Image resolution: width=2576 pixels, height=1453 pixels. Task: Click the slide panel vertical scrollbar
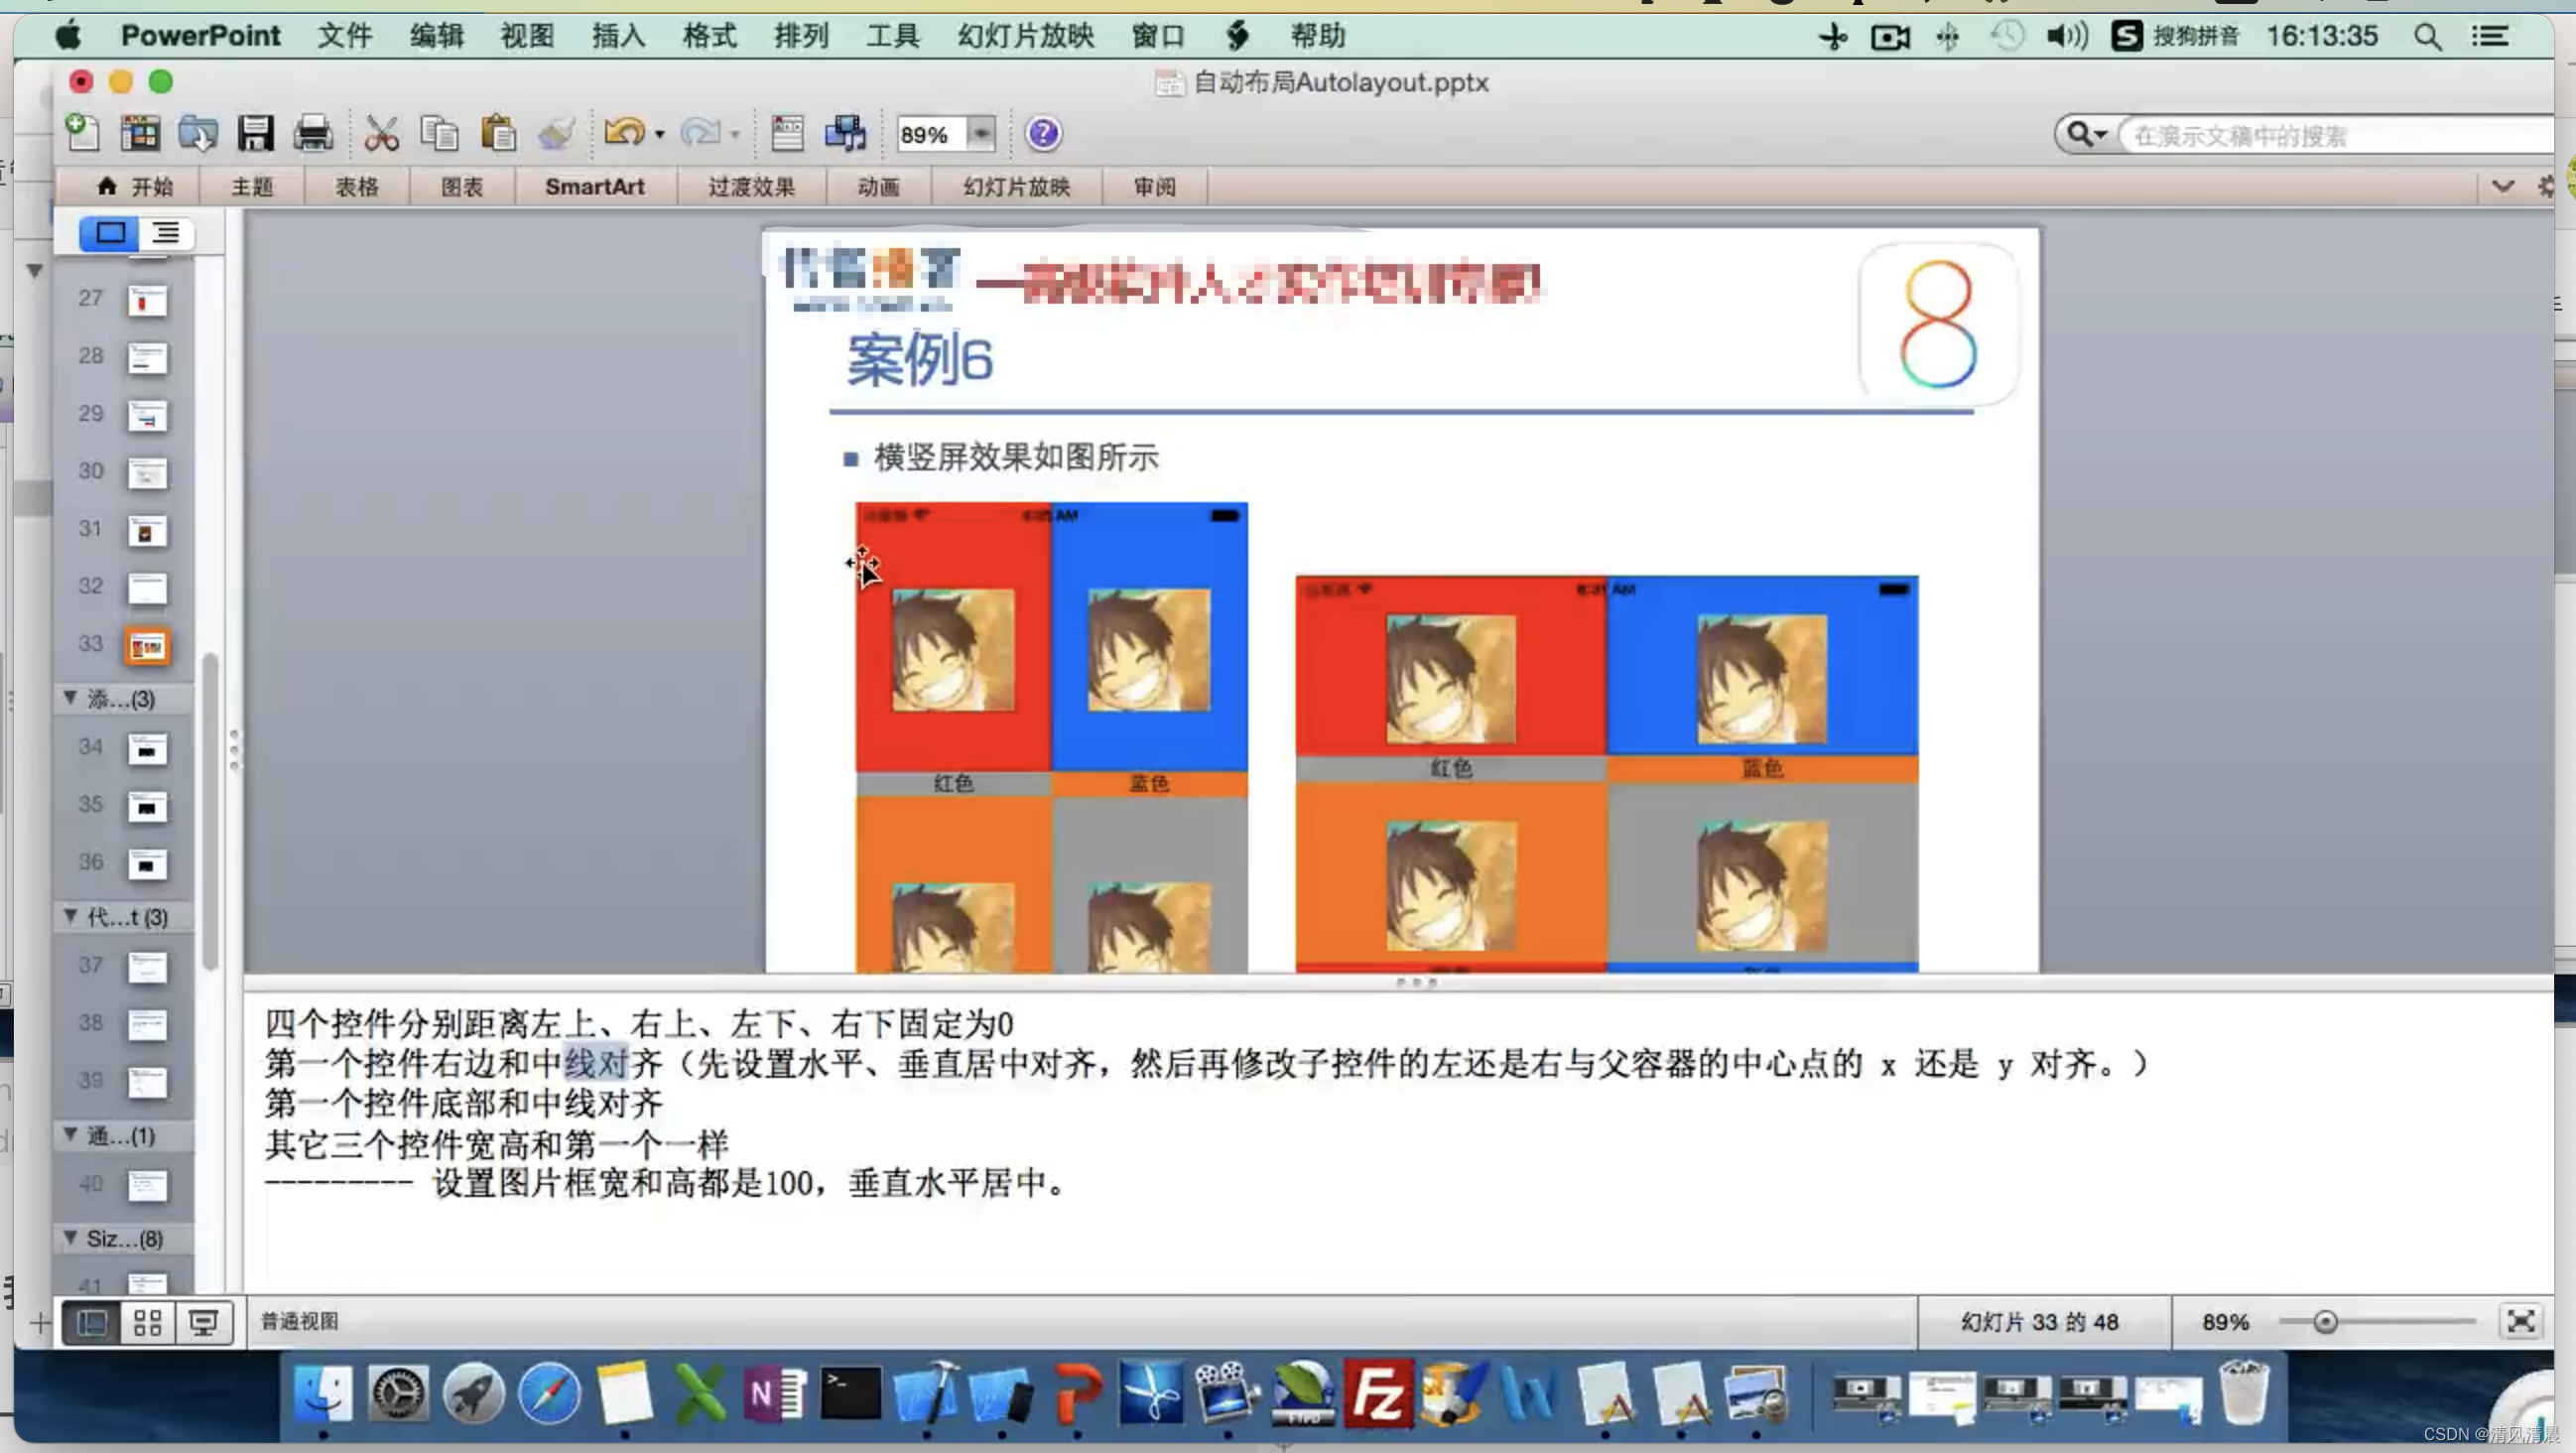pos(210,810)
